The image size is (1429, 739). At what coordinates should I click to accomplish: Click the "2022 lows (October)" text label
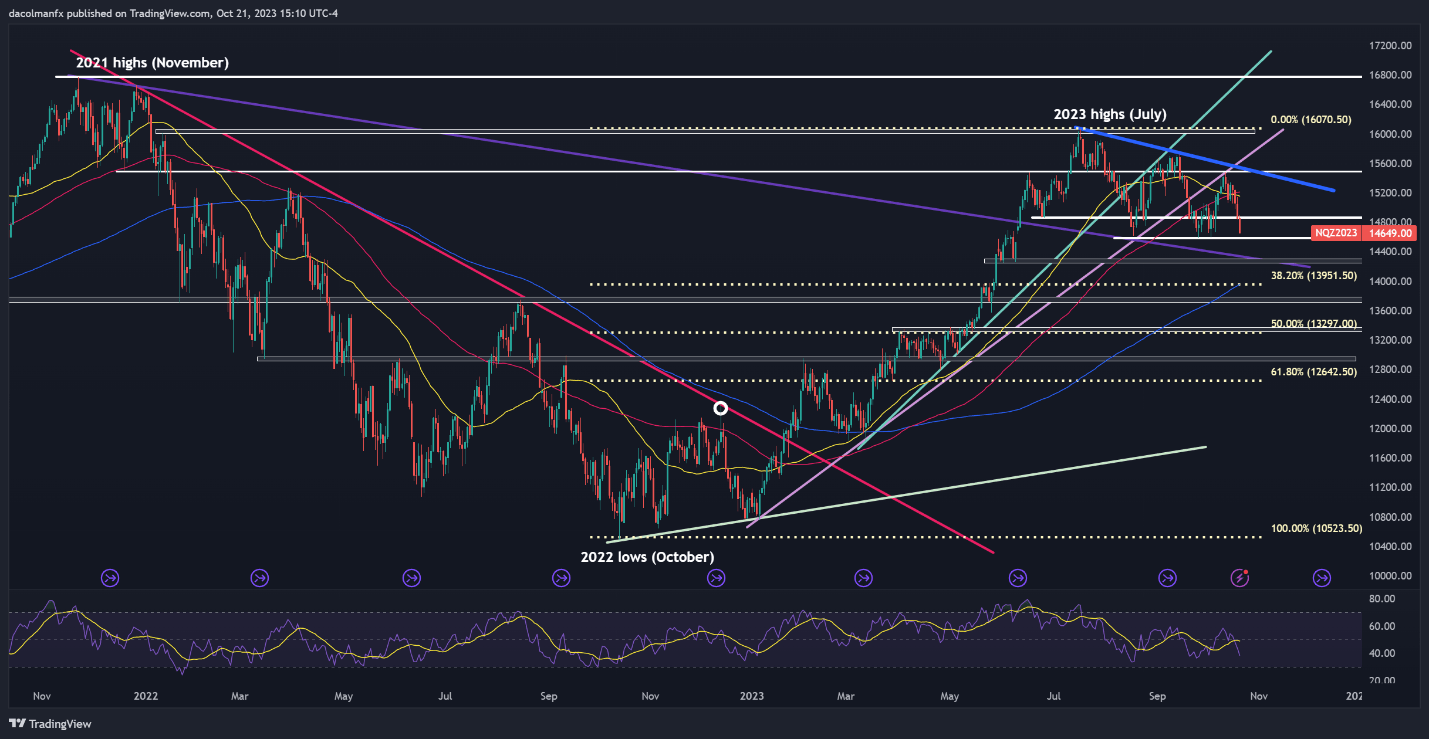point(647,556)
